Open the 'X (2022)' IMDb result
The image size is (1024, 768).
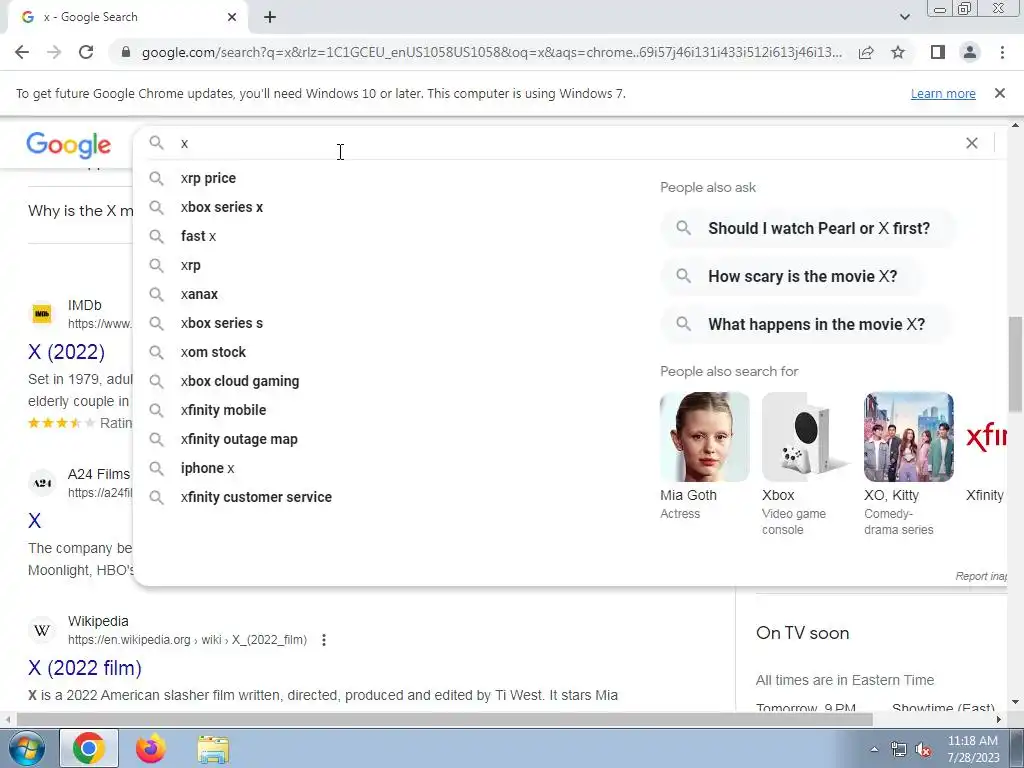point(67,352)
